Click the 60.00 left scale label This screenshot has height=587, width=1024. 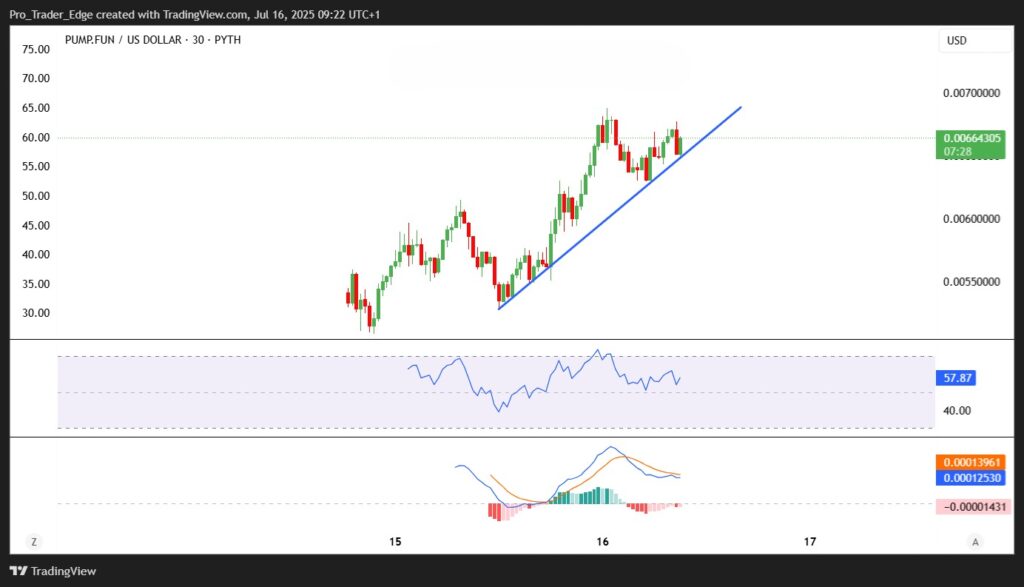(x=36, y=137)
